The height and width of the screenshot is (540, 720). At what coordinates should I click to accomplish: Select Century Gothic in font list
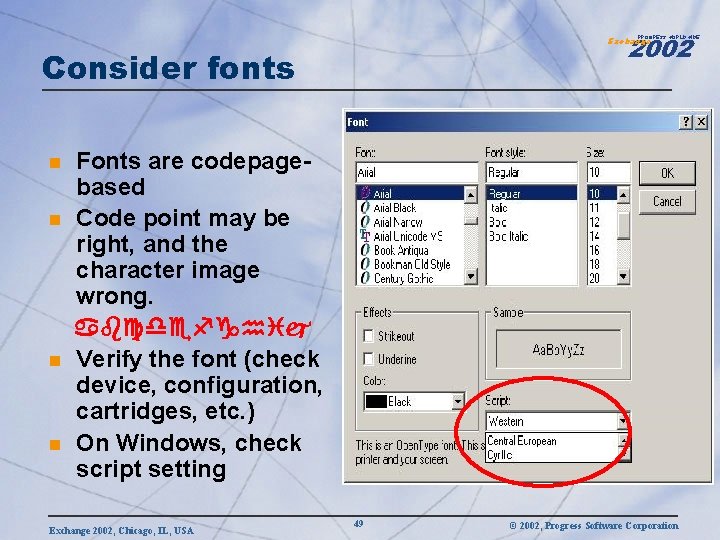410,278
